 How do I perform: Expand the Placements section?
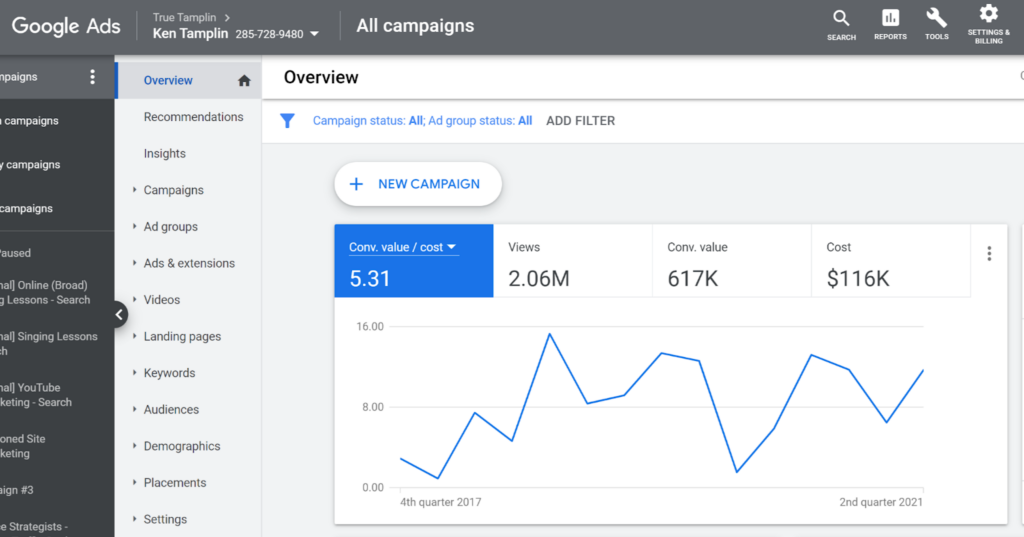(135, 483)
